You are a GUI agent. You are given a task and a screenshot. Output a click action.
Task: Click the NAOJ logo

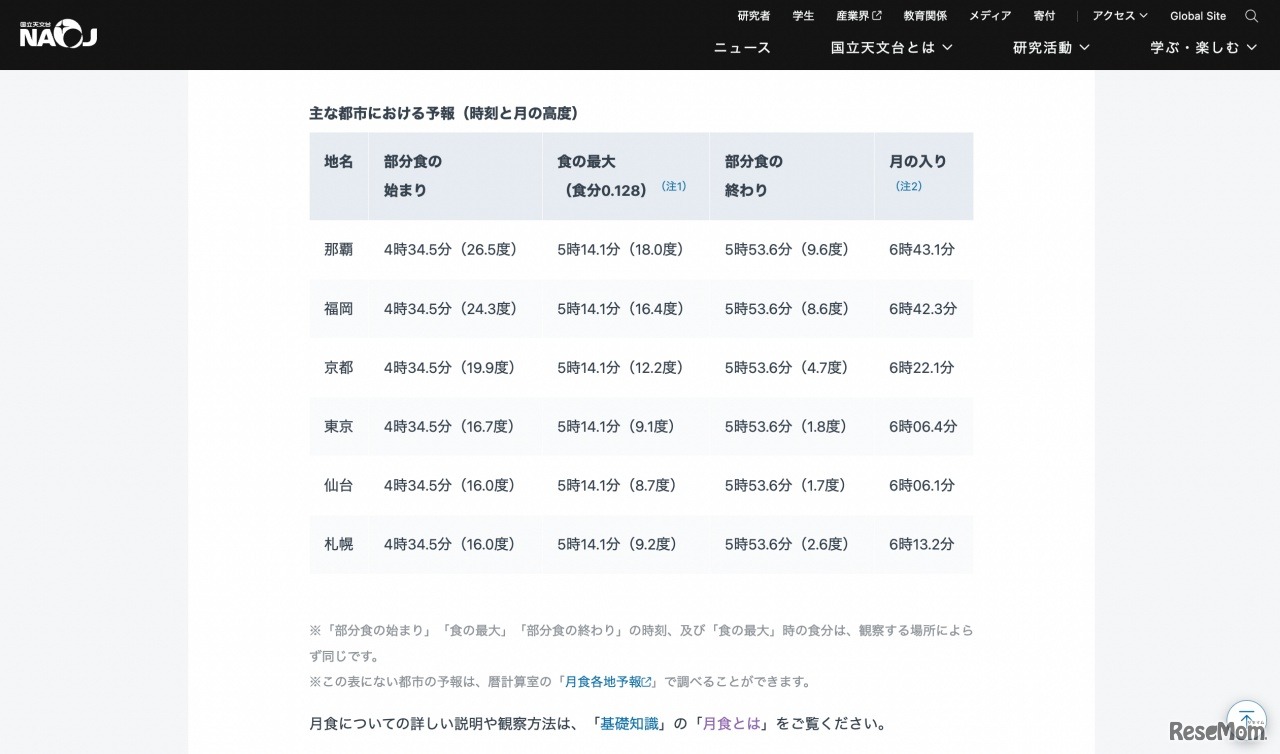click(x=58, y=35)
